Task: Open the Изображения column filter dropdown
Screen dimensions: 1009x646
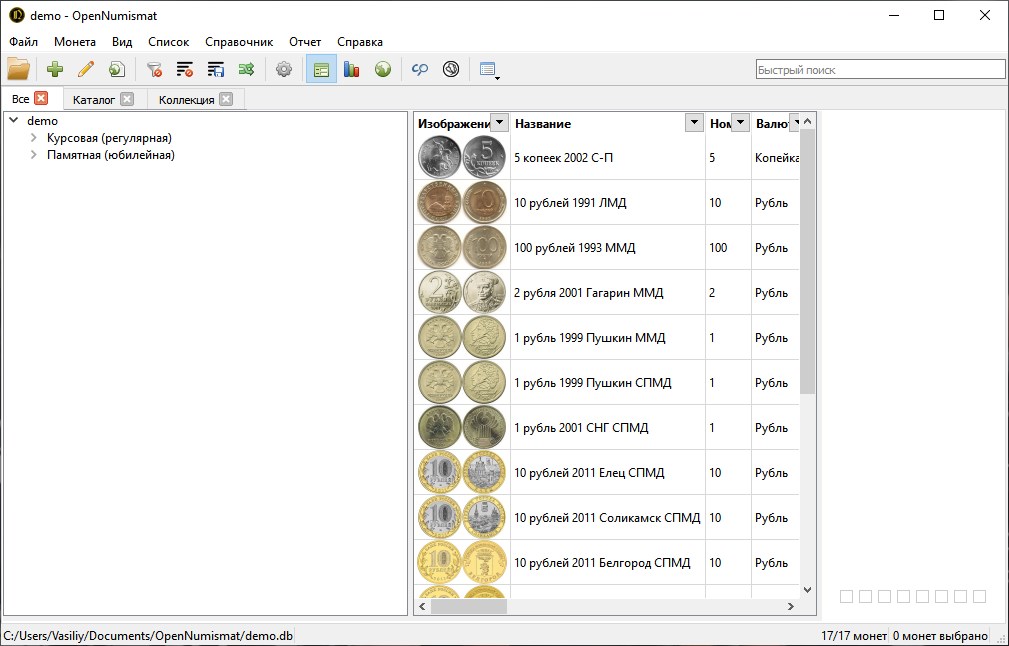Action: coord(499,123)
